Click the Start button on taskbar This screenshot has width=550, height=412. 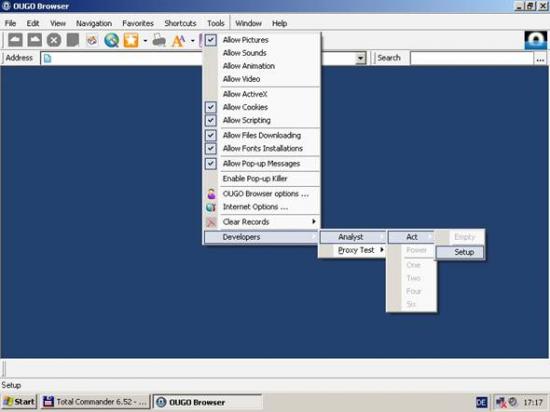(x=19, y=402)
